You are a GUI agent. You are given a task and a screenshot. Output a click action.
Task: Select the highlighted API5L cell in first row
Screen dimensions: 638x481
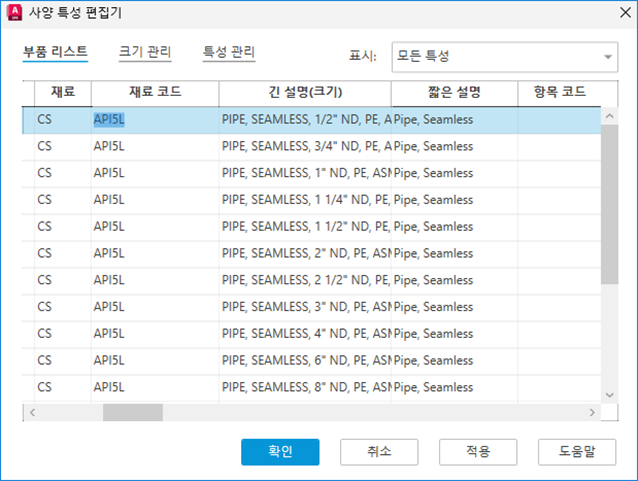coord(109,120)
